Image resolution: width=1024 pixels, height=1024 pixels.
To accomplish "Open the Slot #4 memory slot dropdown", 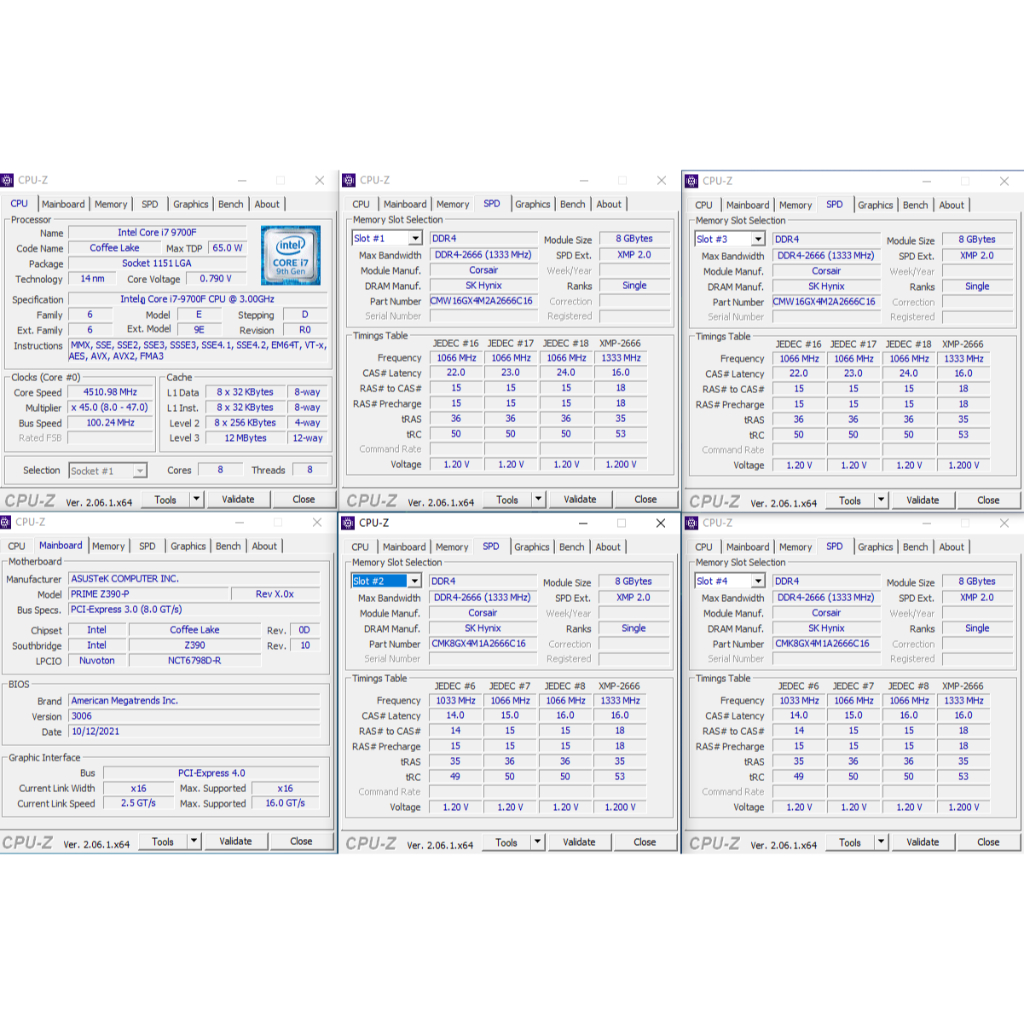I will [757, 581].
